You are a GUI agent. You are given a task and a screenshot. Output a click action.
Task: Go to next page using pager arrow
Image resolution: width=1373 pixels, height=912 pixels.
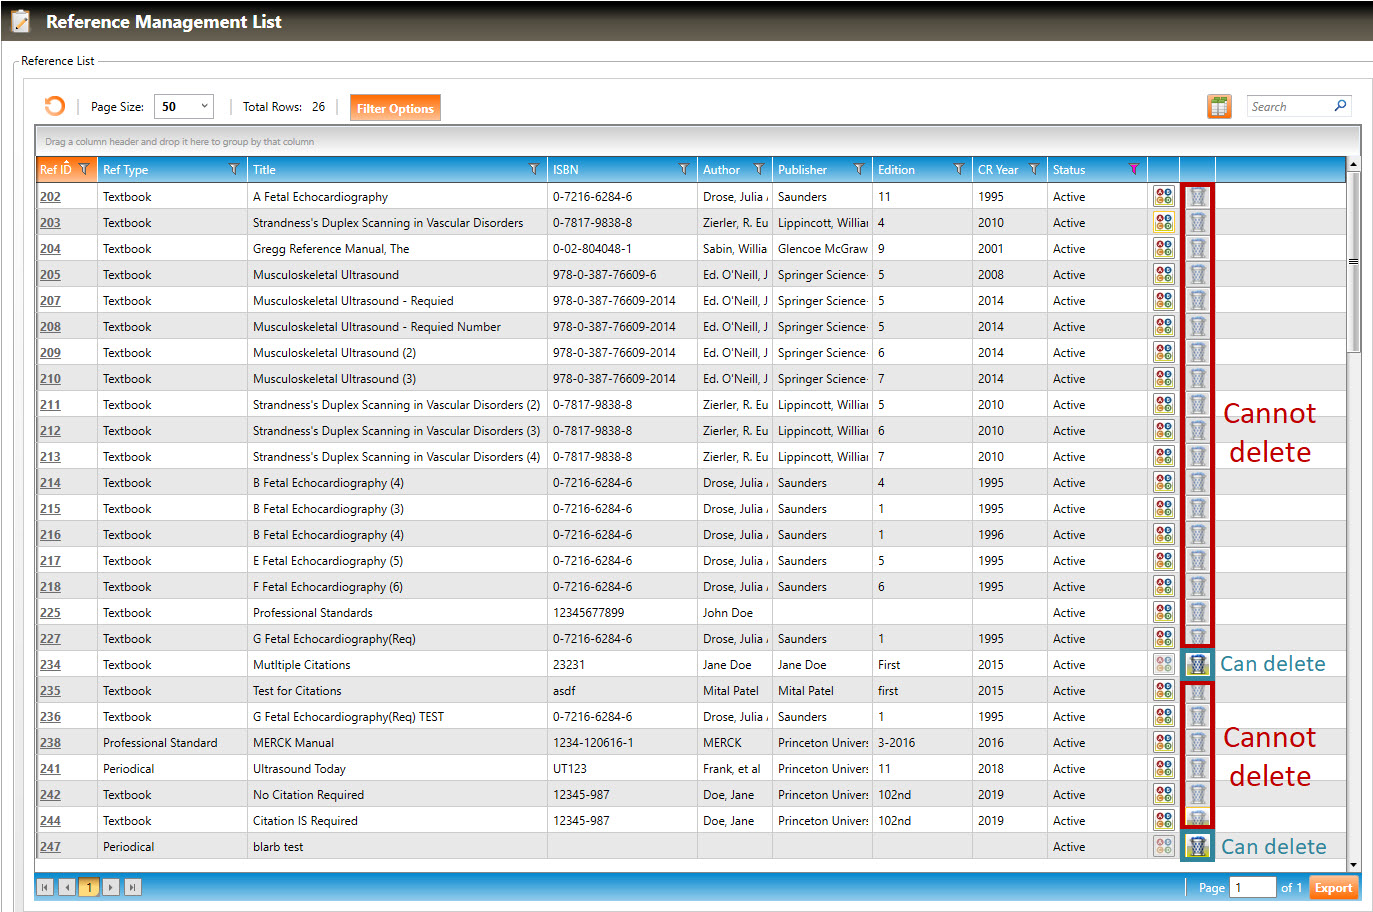tap(111, 887)
